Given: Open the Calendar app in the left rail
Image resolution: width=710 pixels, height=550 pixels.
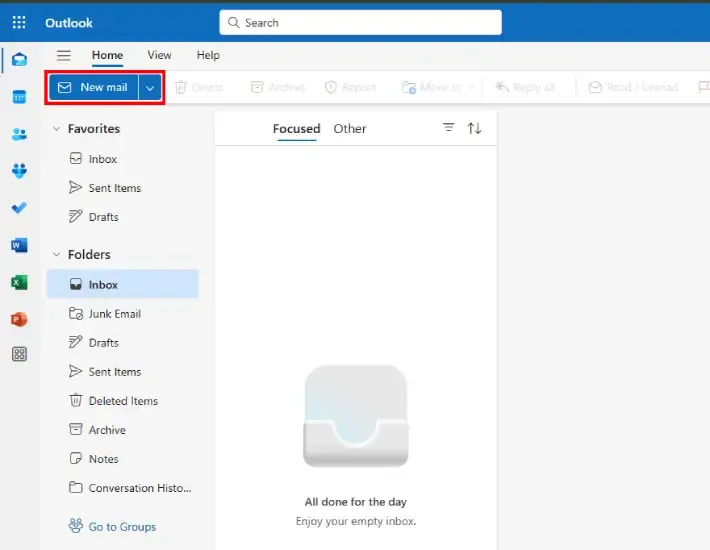Looking at the screenshot, I should pyautogui.click(x=19, y=96).
